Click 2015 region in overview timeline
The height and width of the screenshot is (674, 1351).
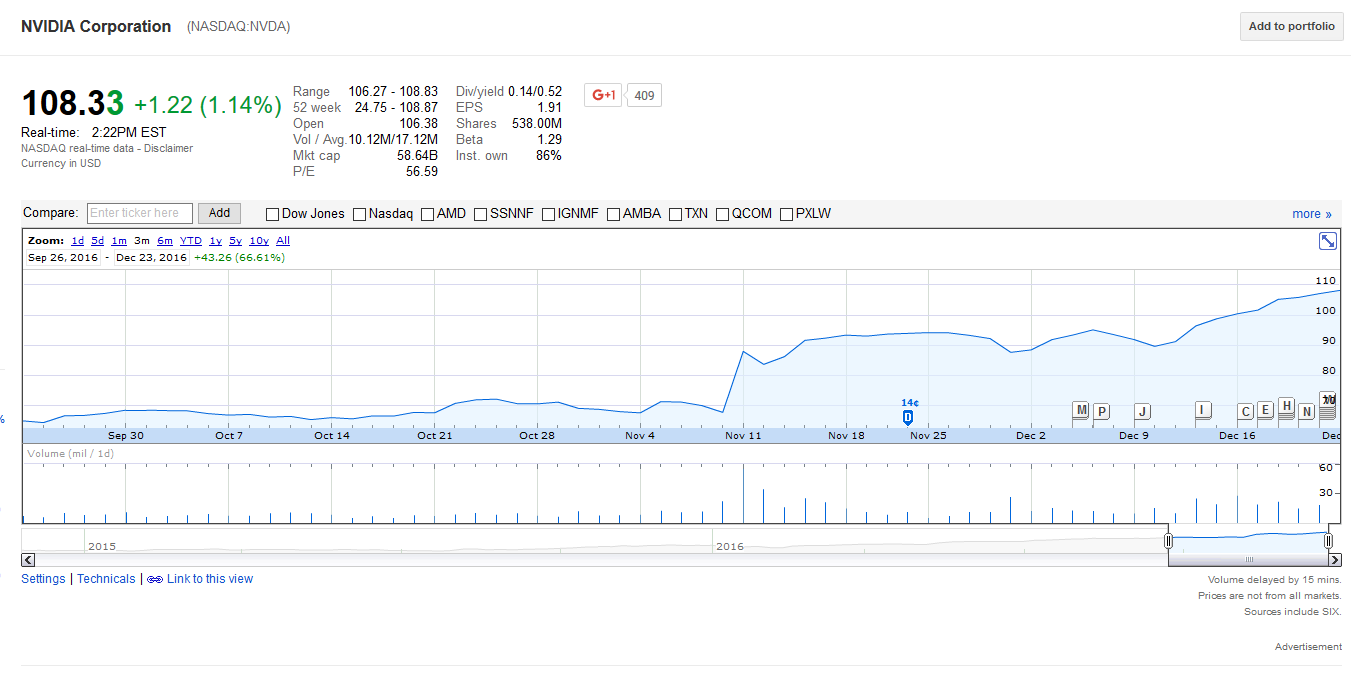(102, 546)
